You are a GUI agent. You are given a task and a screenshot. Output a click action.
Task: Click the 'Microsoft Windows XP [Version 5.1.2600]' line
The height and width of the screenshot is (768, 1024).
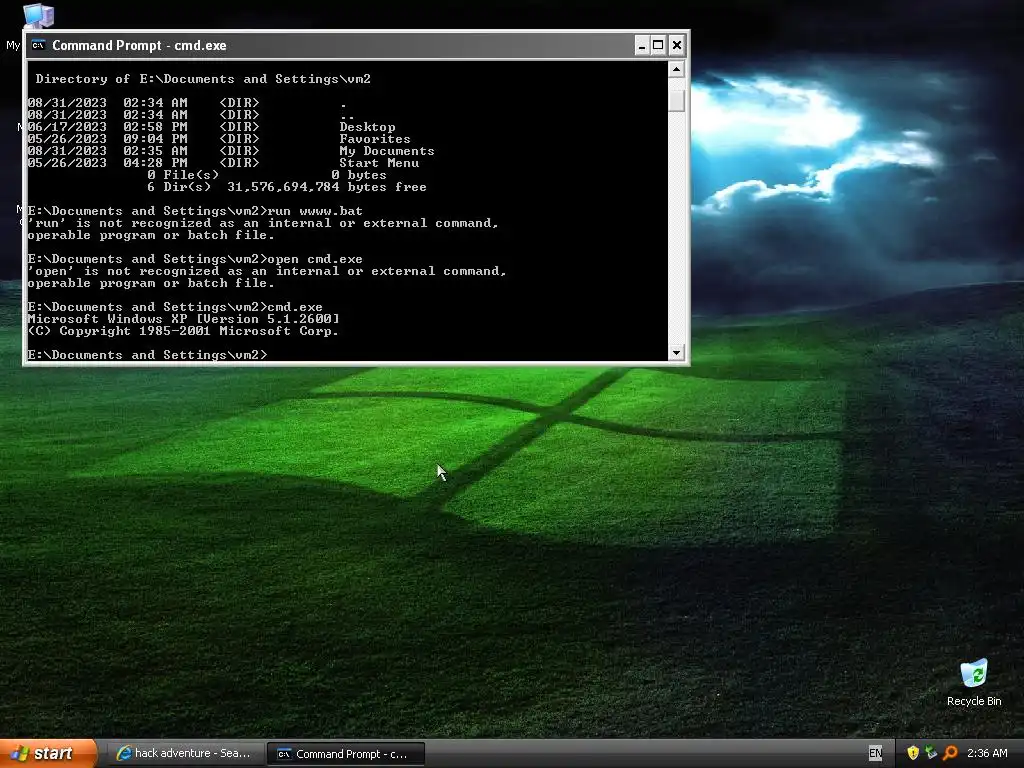pyautogui.click(x=184, y=319)
